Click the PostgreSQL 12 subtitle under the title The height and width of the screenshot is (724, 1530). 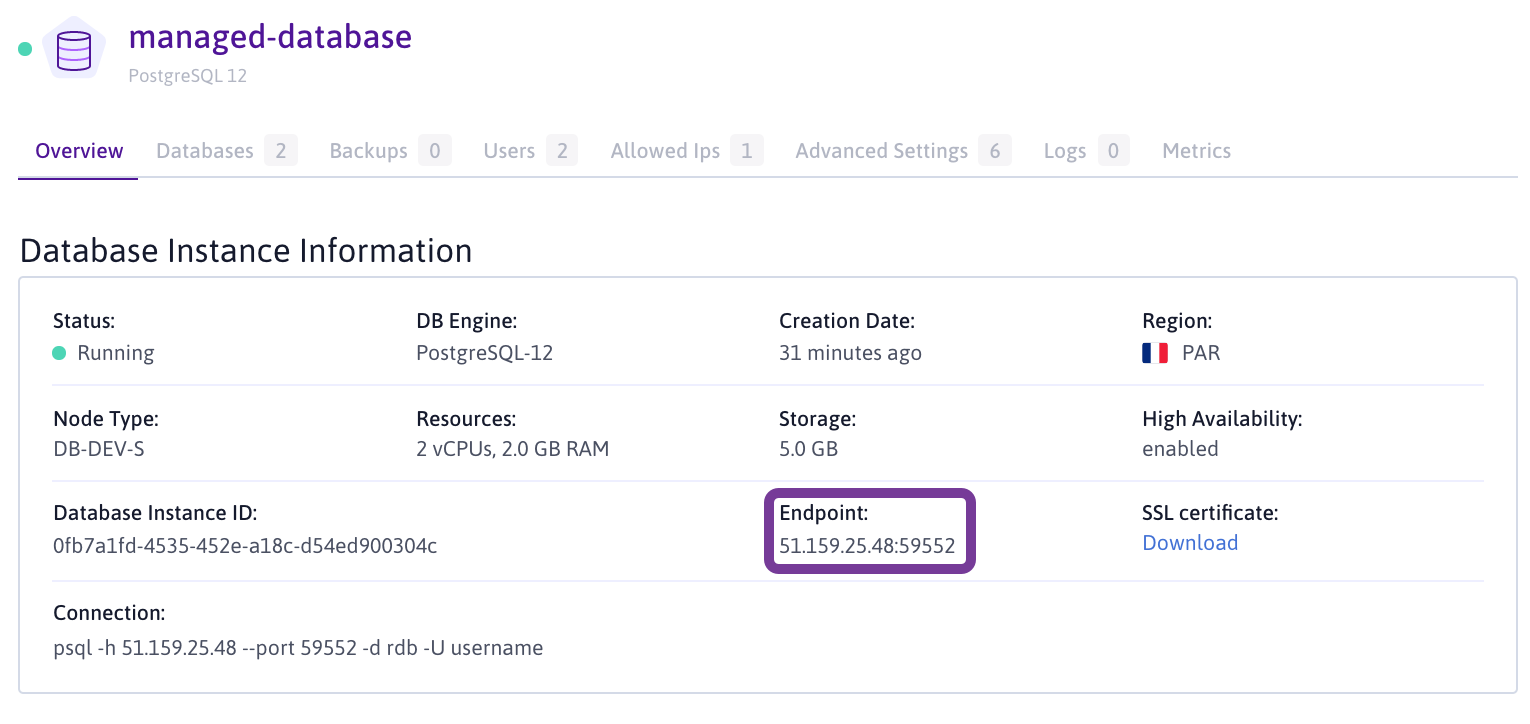coord(188,76)
